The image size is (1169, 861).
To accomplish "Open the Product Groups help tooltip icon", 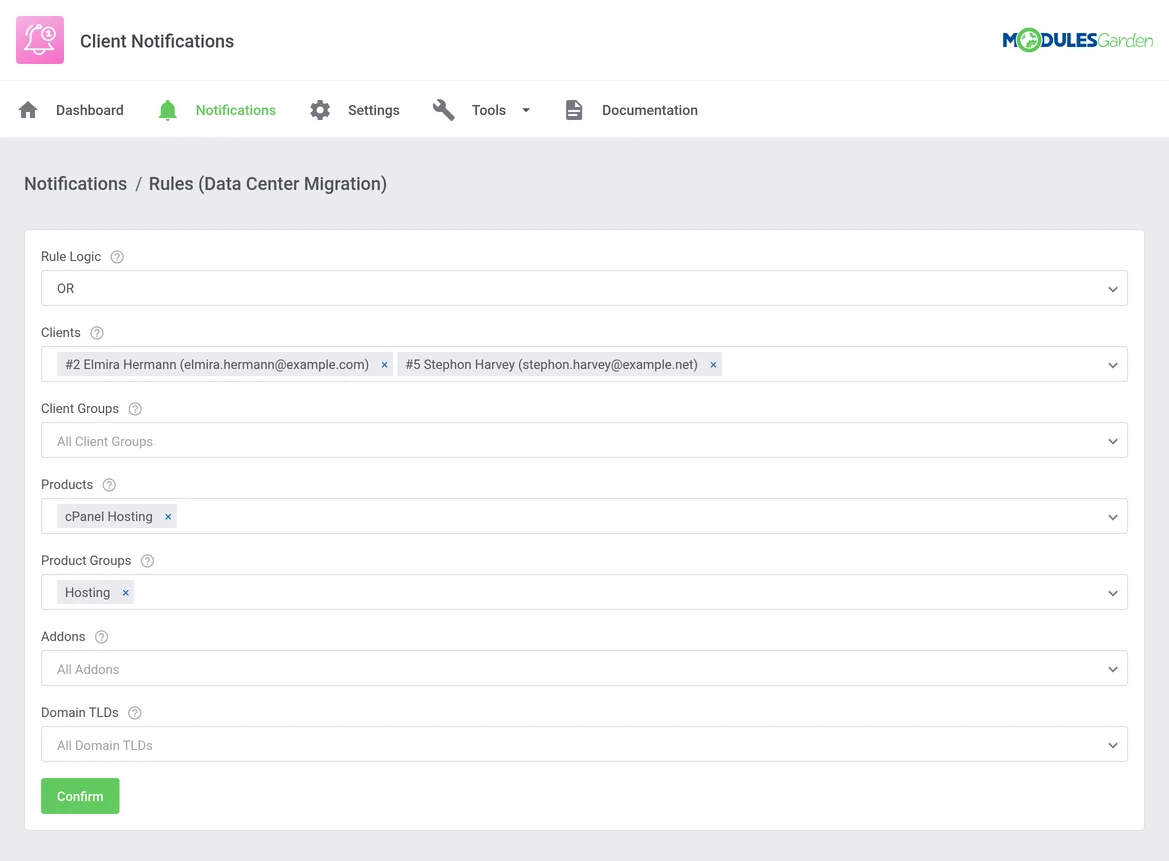I will click(148, 561).
